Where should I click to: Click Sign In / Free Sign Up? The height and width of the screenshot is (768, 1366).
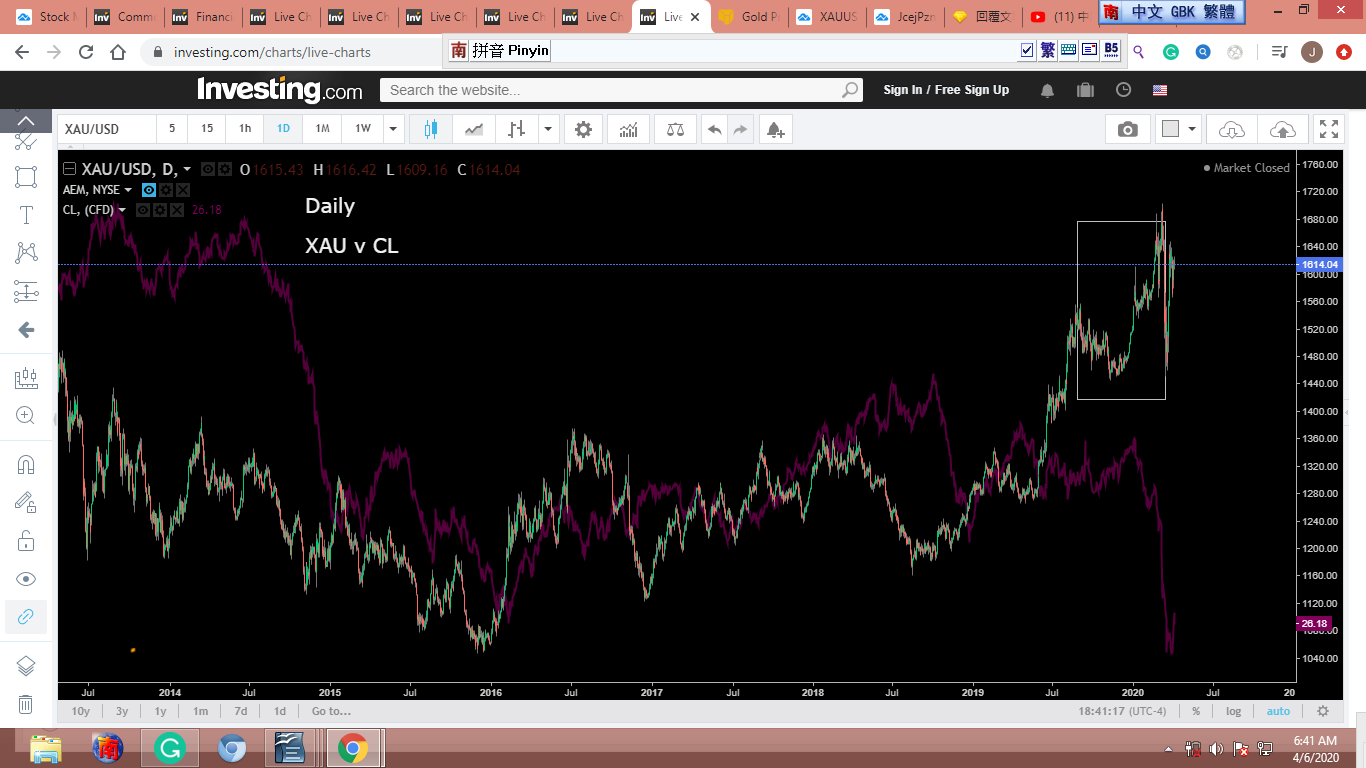point(946,90)
